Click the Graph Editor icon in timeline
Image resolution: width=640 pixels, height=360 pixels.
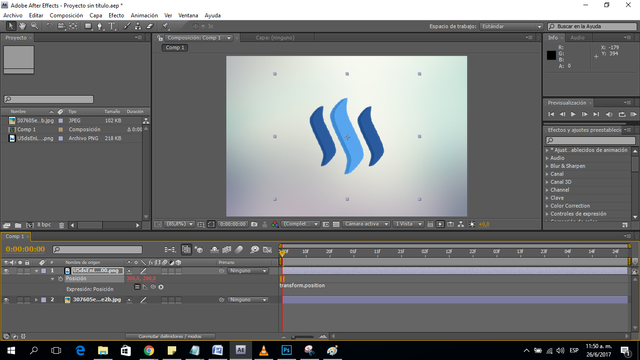click(267, 249)
